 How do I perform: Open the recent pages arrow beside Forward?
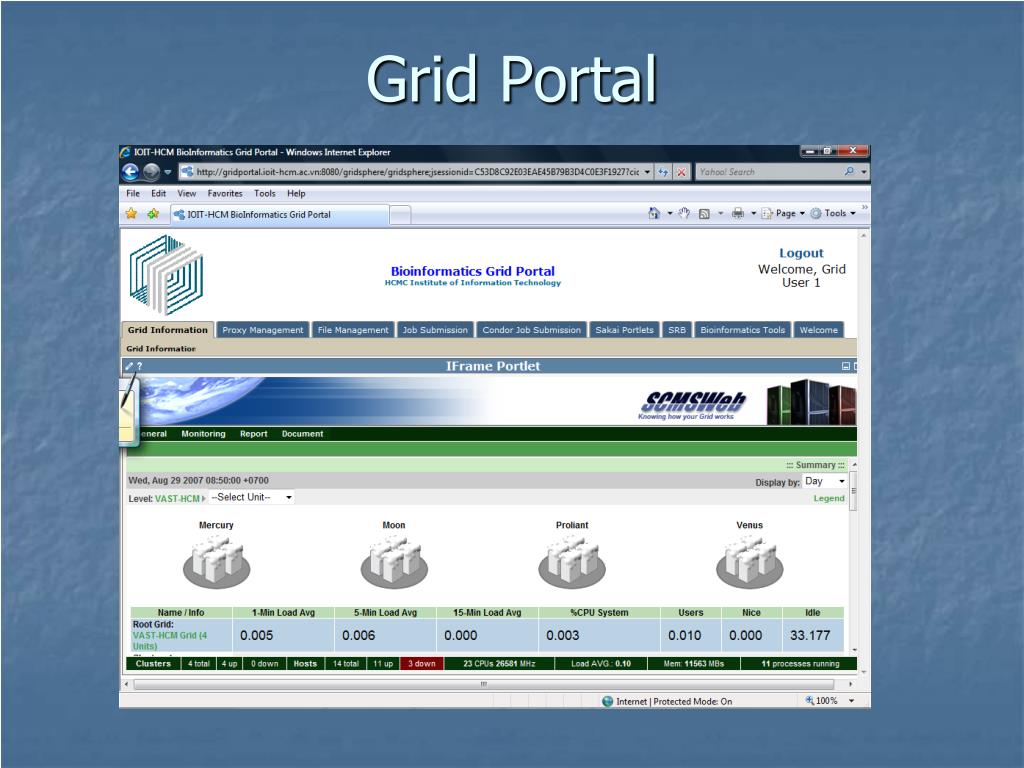168,172
